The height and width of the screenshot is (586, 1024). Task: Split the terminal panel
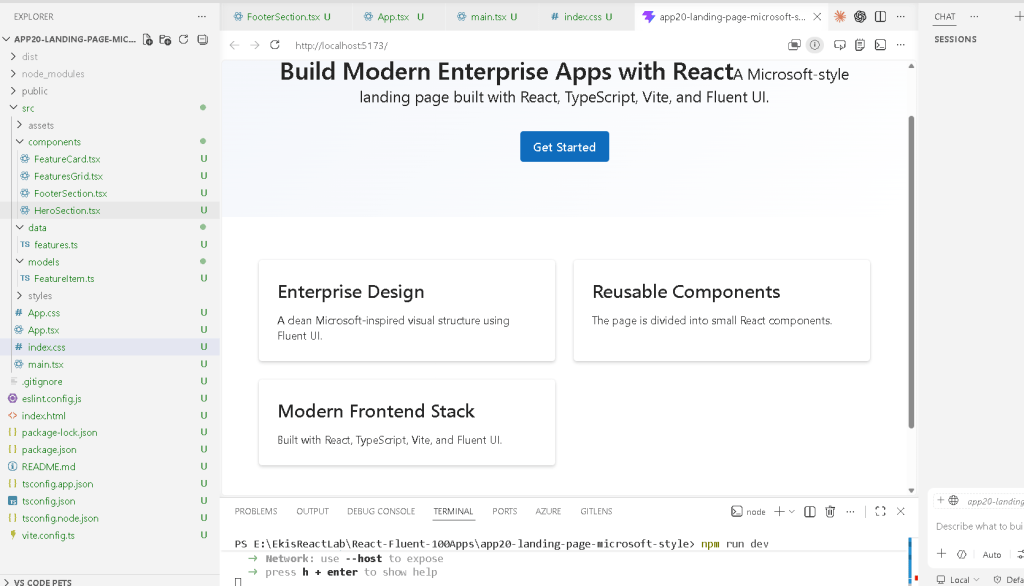coord(810,512)
